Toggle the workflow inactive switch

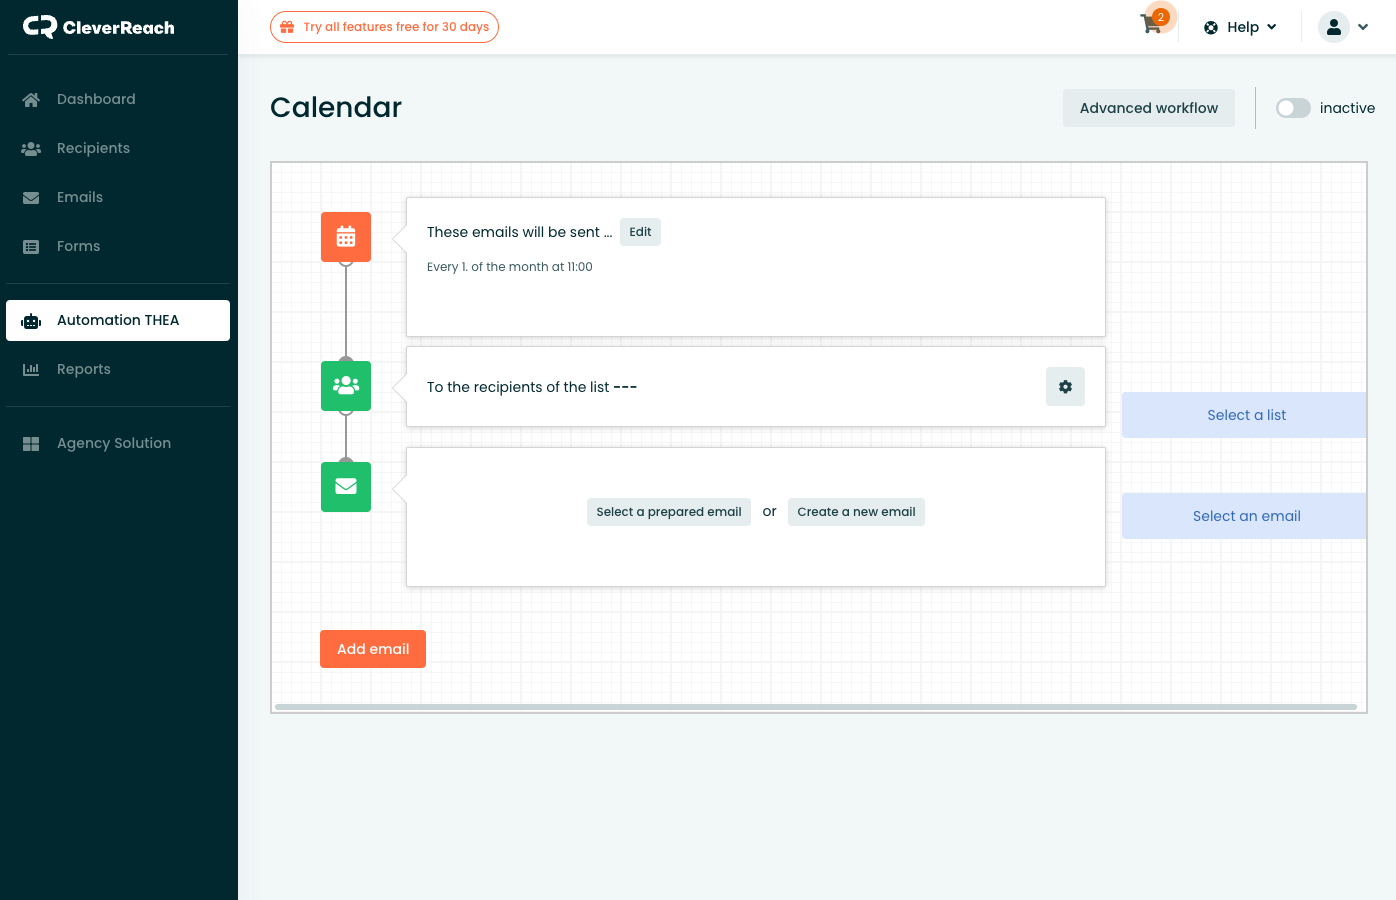pos(1293,108)
